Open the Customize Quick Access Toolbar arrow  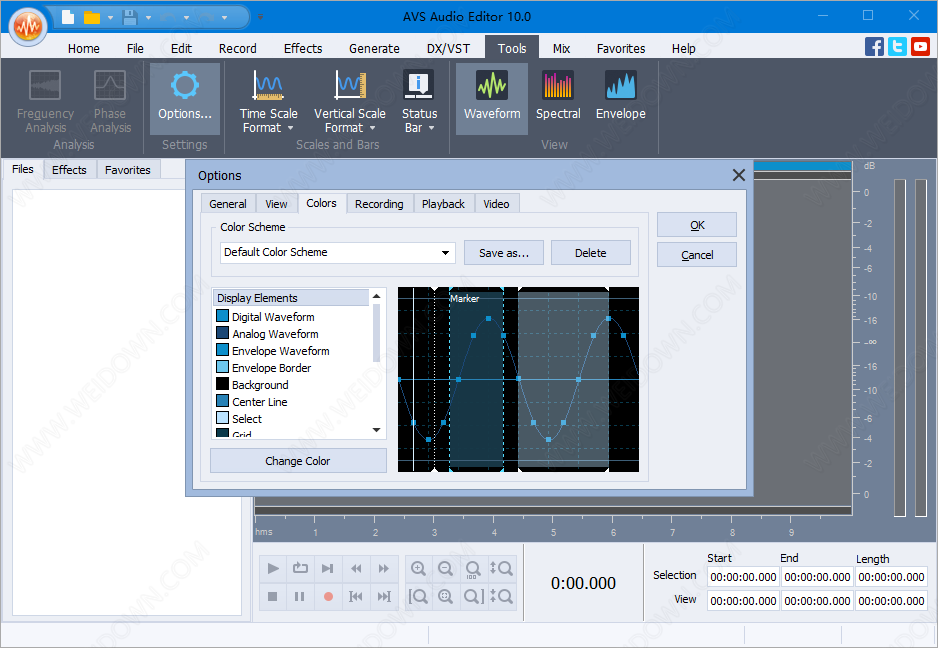pyautogui.click(x=260, y=17)
